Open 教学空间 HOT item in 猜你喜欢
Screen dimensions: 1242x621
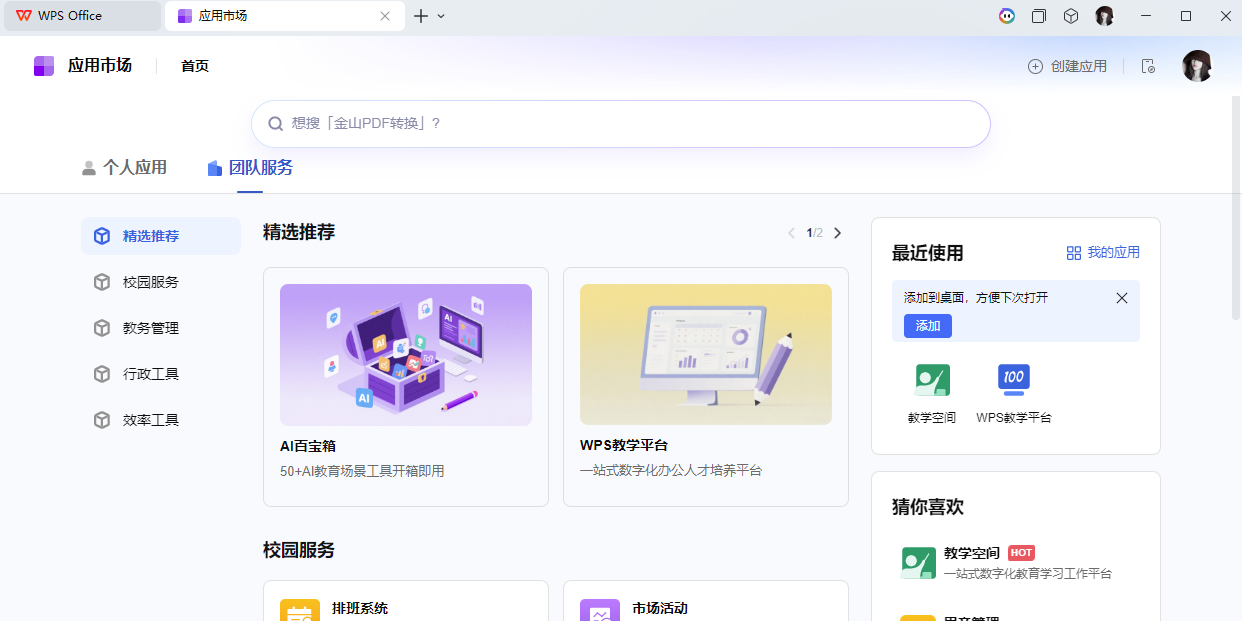[1016, 563]
